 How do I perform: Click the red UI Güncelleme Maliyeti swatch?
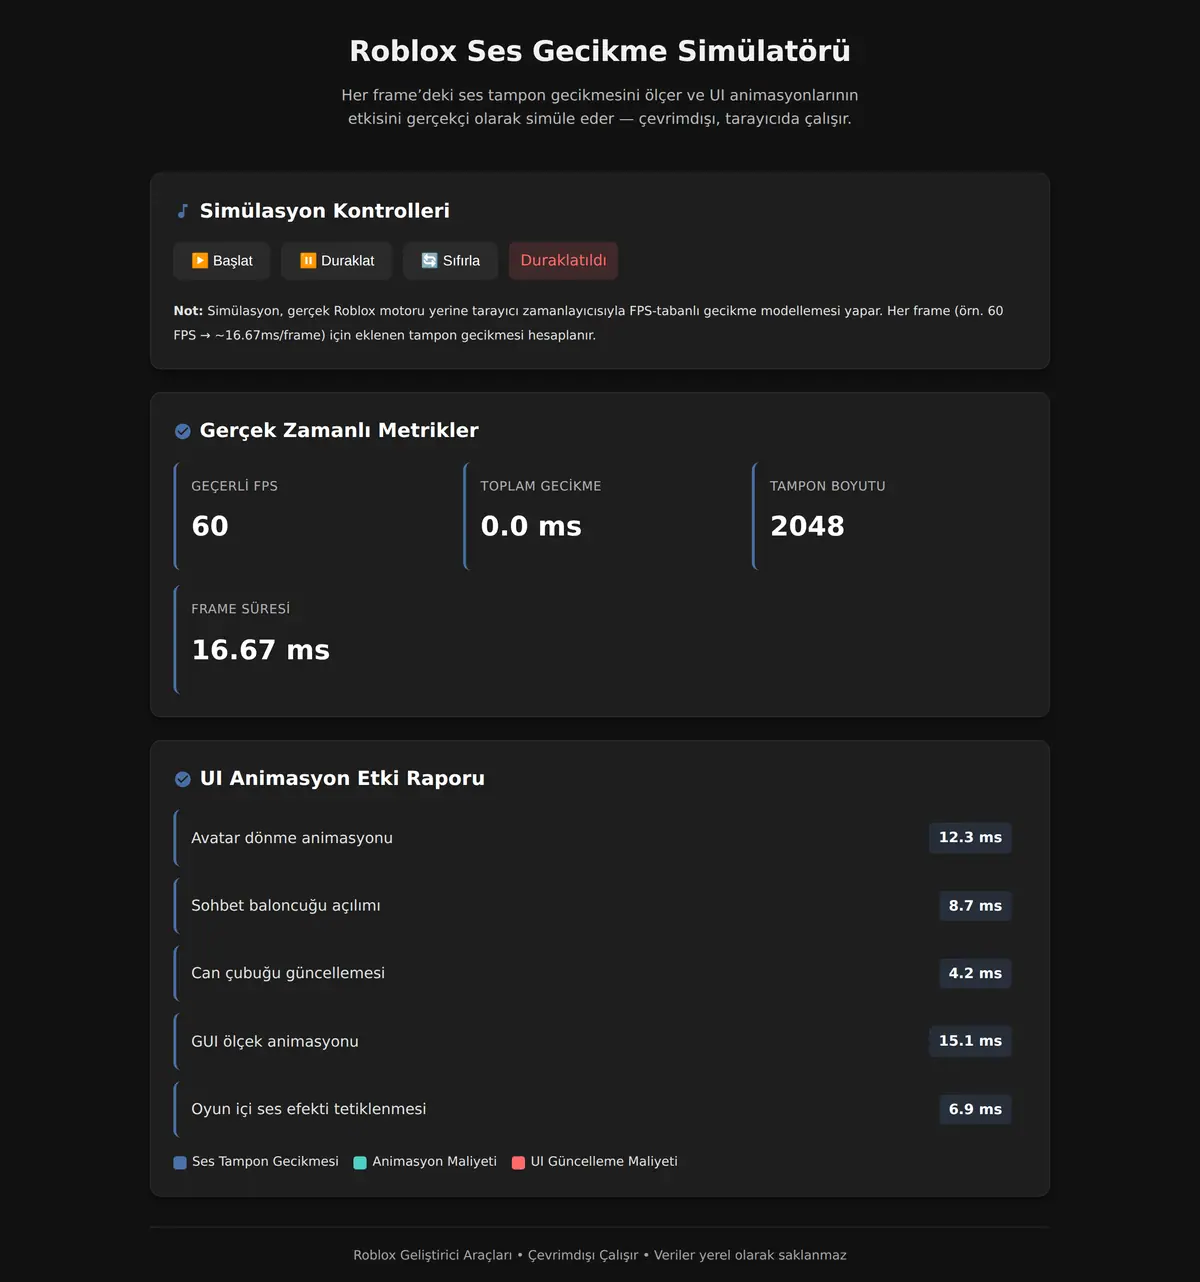coord(518,1162)
